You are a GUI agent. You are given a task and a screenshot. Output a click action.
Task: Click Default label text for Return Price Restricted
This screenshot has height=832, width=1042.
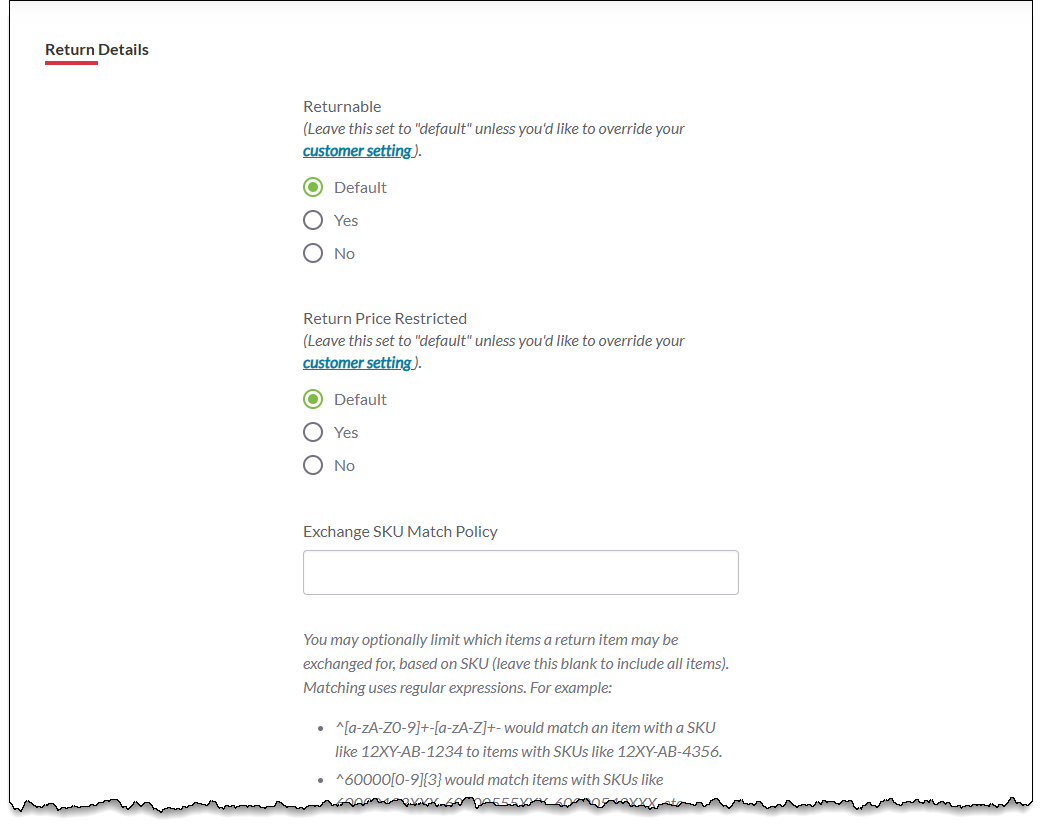360,399
